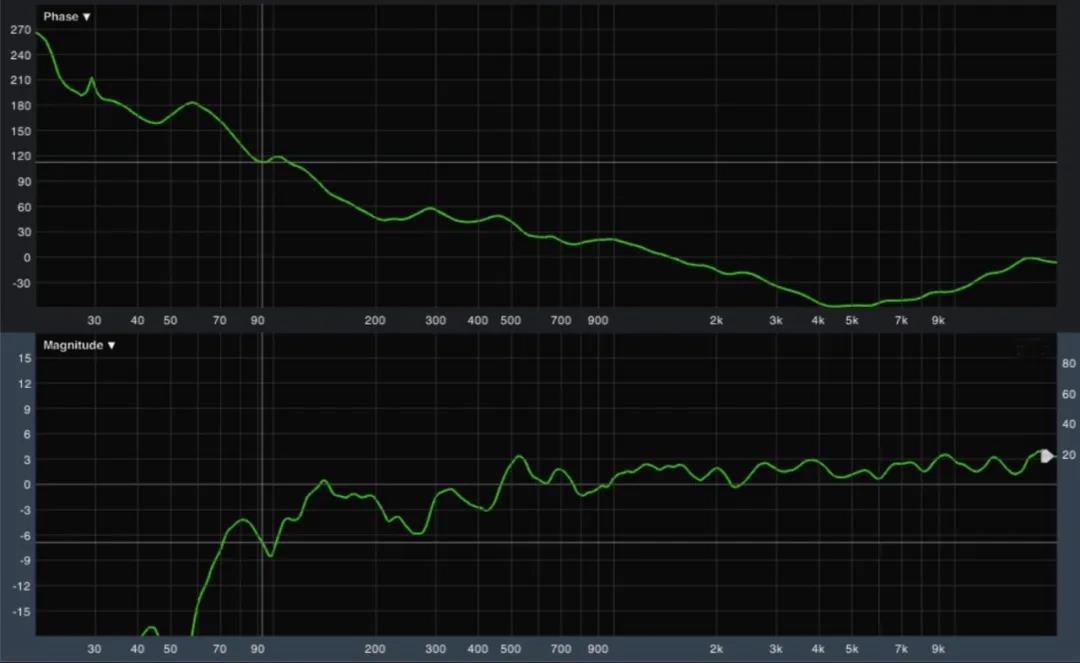Viewport: 1080px width, 663px height.
Task: Click the divider between Phase and Magnitude plots
Action: click(x=540, y=332)
